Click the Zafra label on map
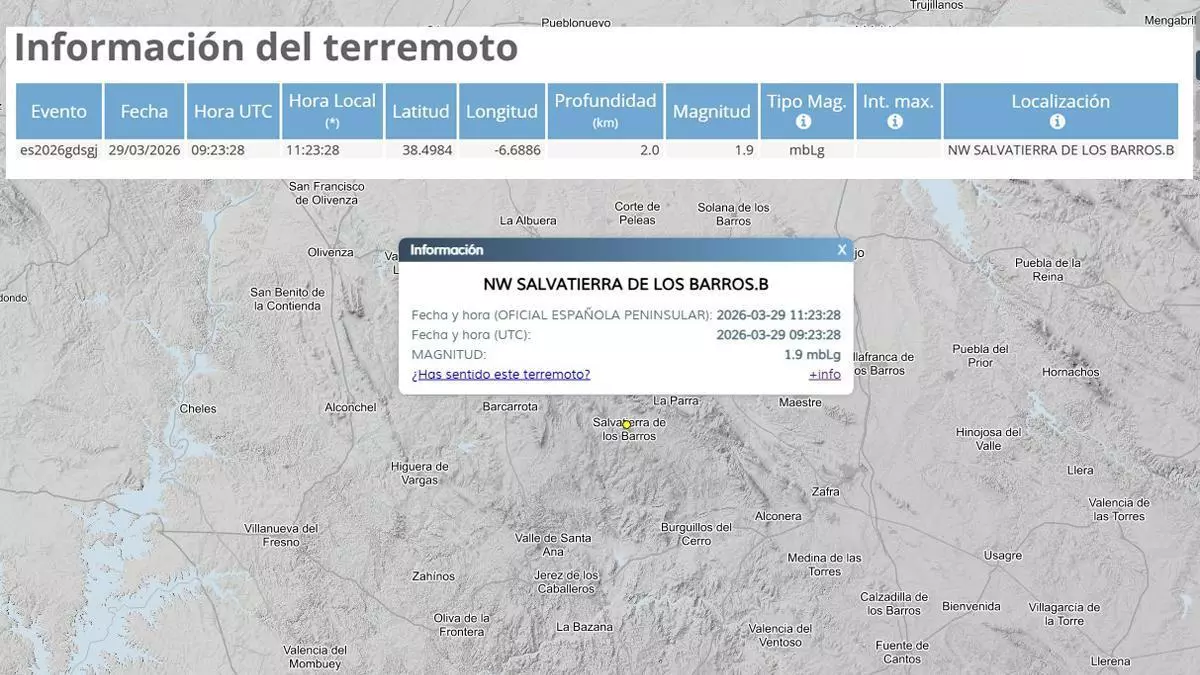 click(x=825, y=491)
